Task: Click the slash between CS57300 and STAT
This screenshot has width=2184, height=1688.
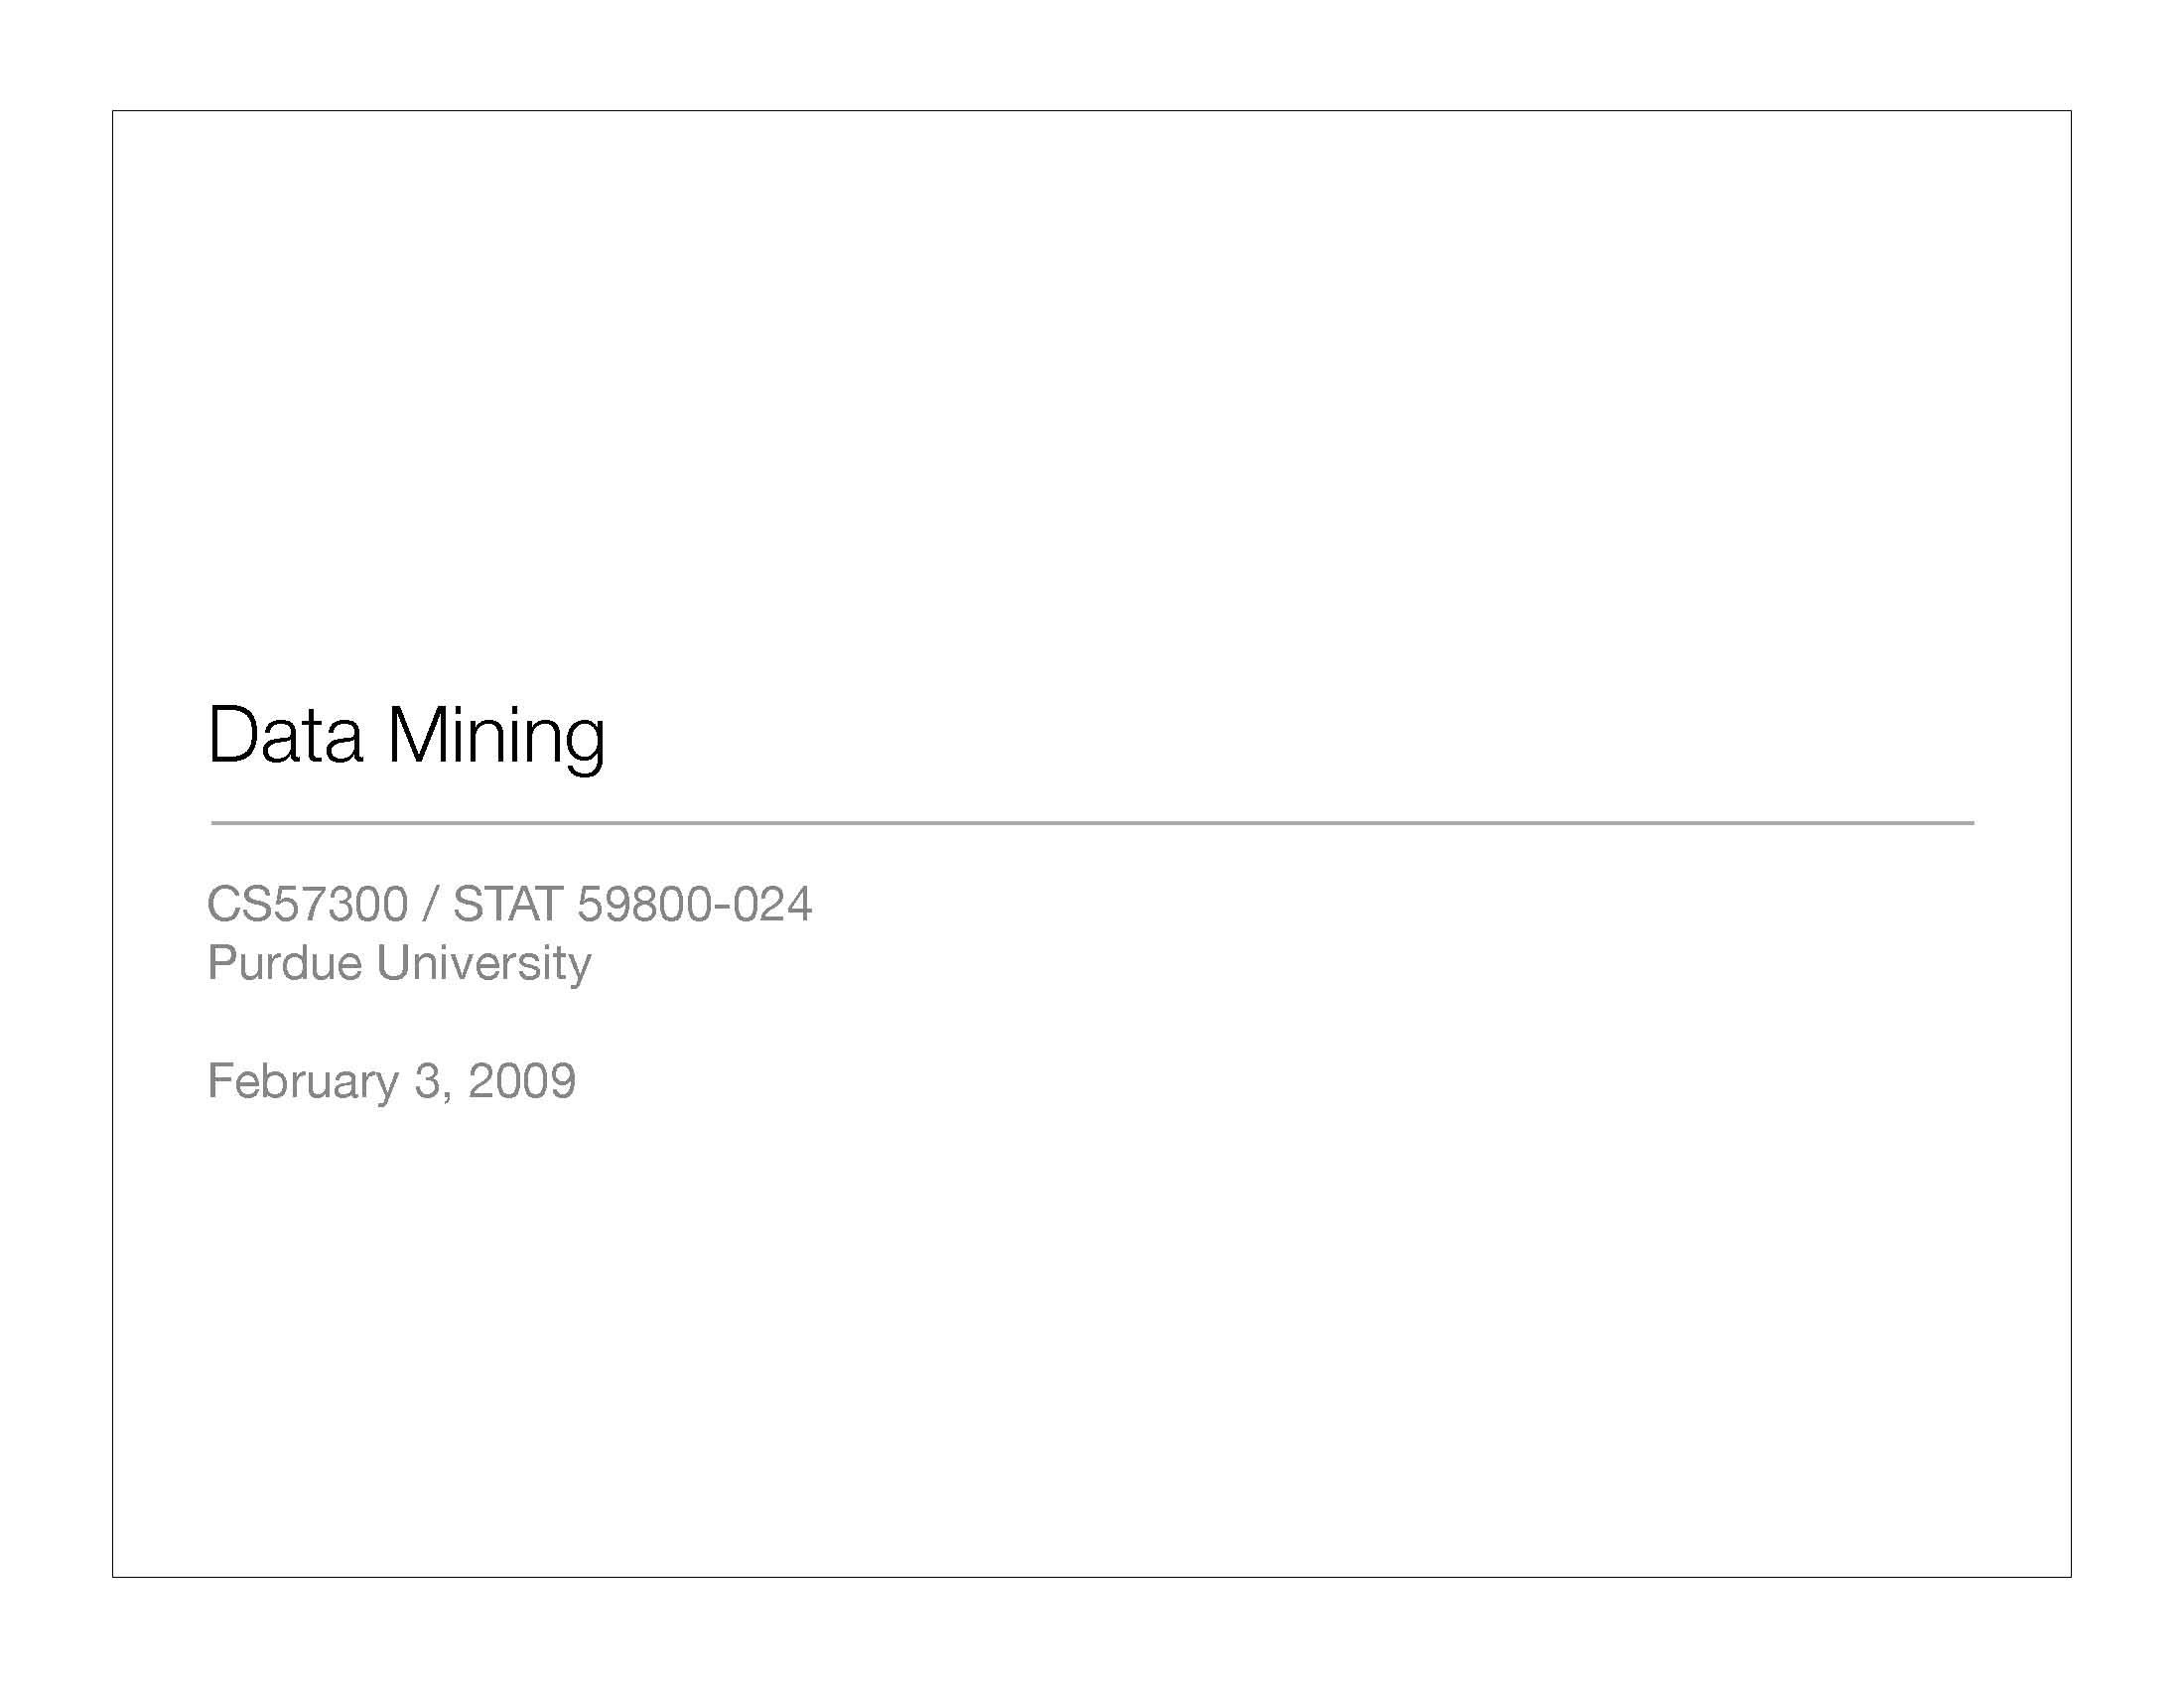Action: pos(431,904)
